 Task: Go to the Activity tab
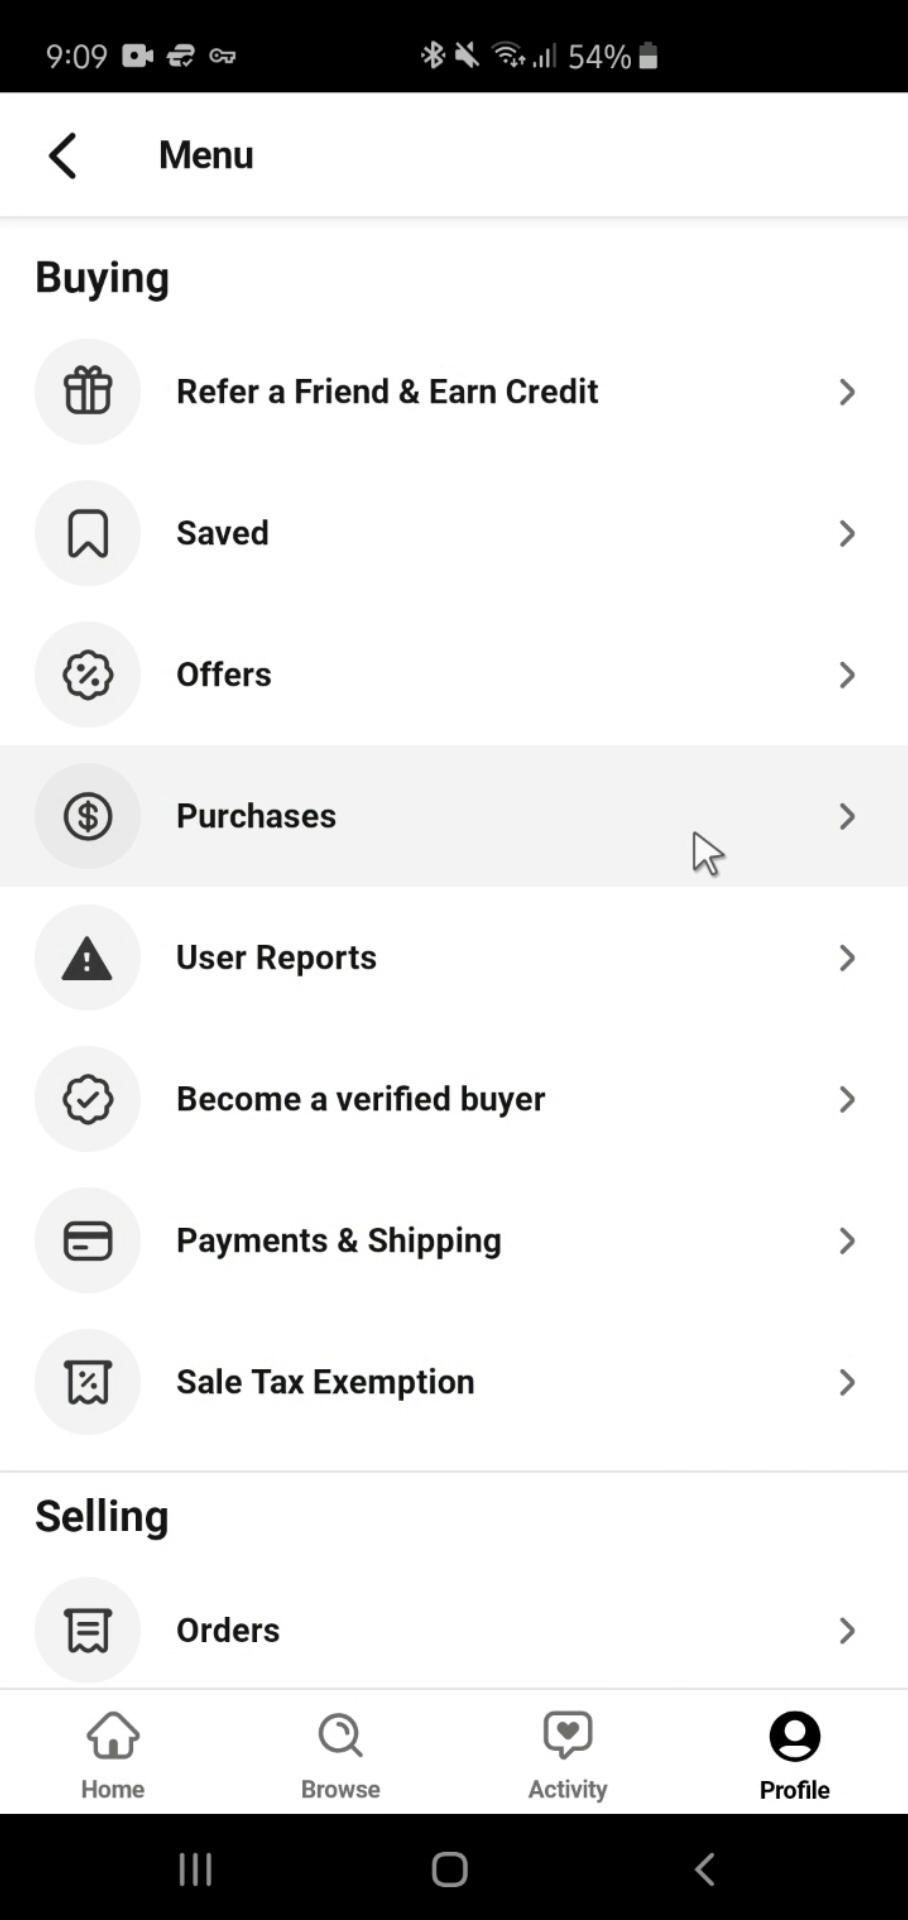pos(567,1755)
